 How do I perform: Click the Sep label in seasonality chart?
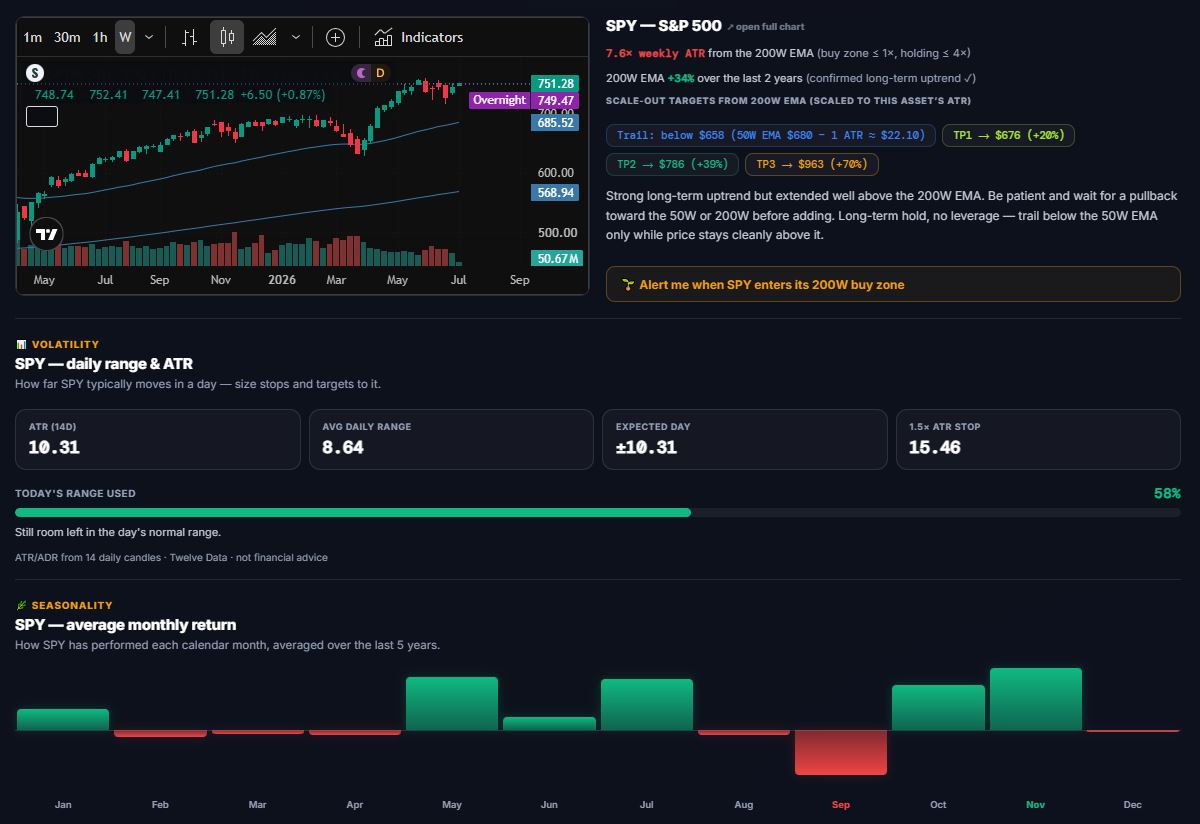(841, 805)
